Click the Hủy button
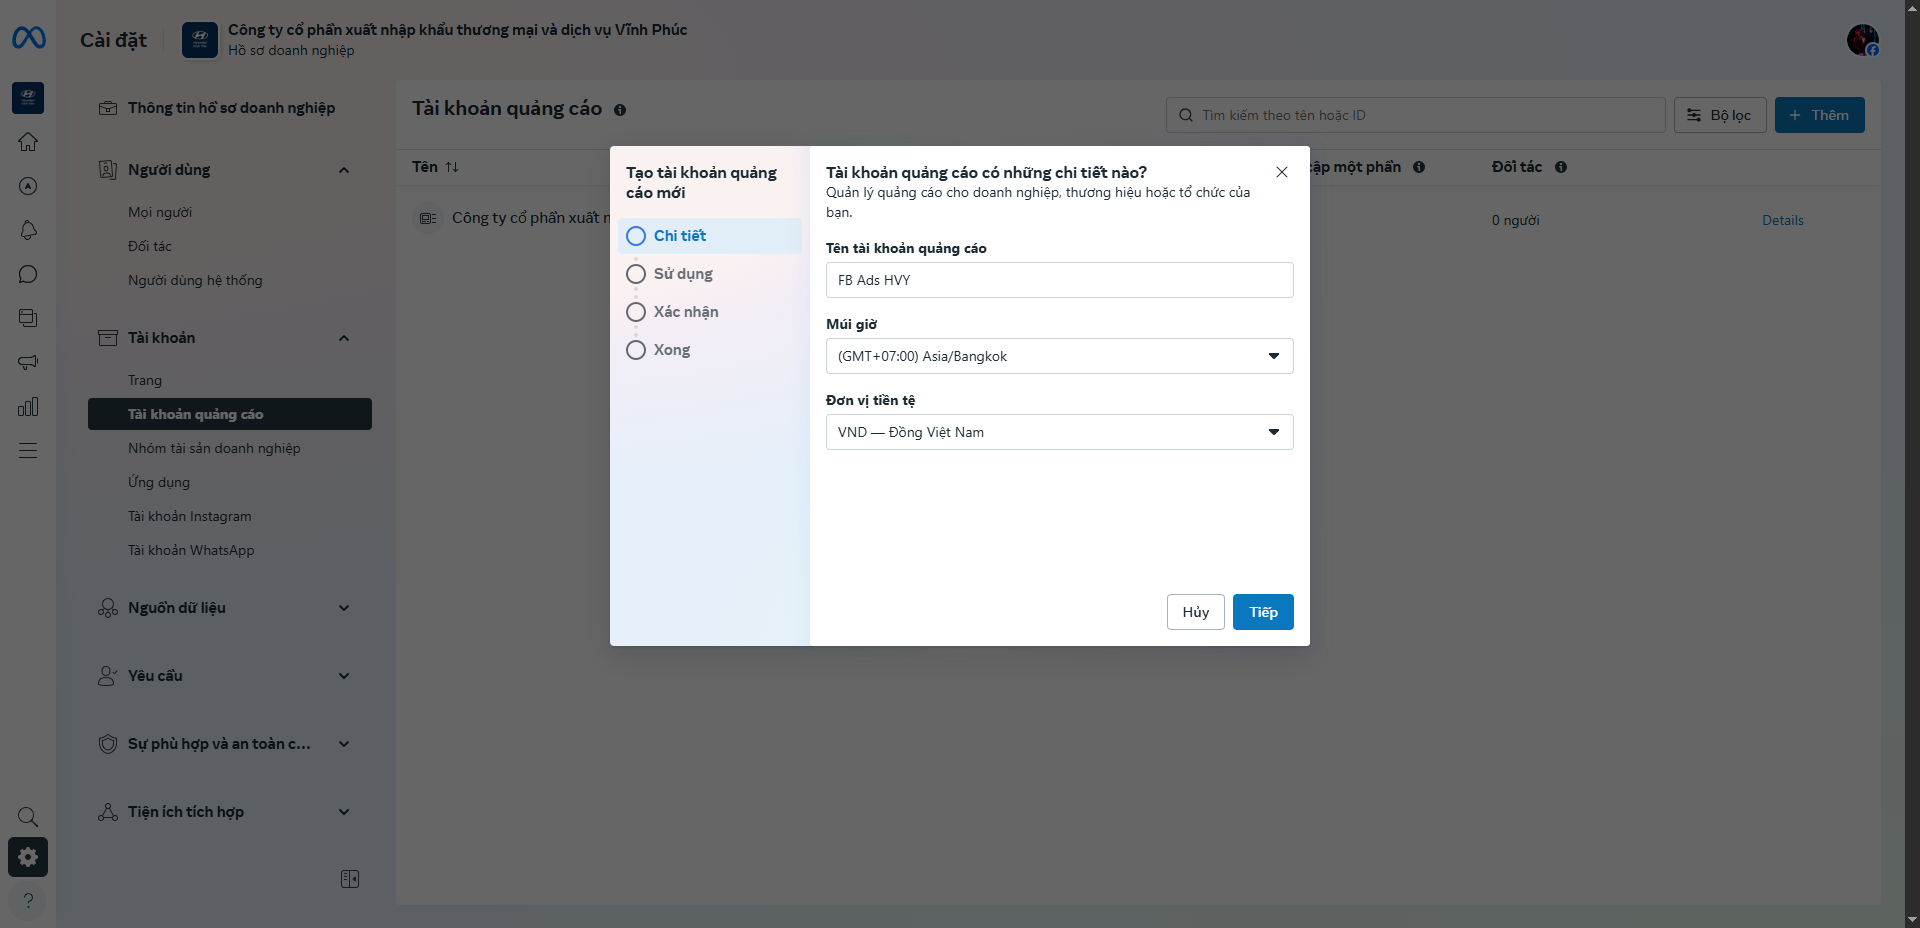The image size is (1920, 928). 1195,612
